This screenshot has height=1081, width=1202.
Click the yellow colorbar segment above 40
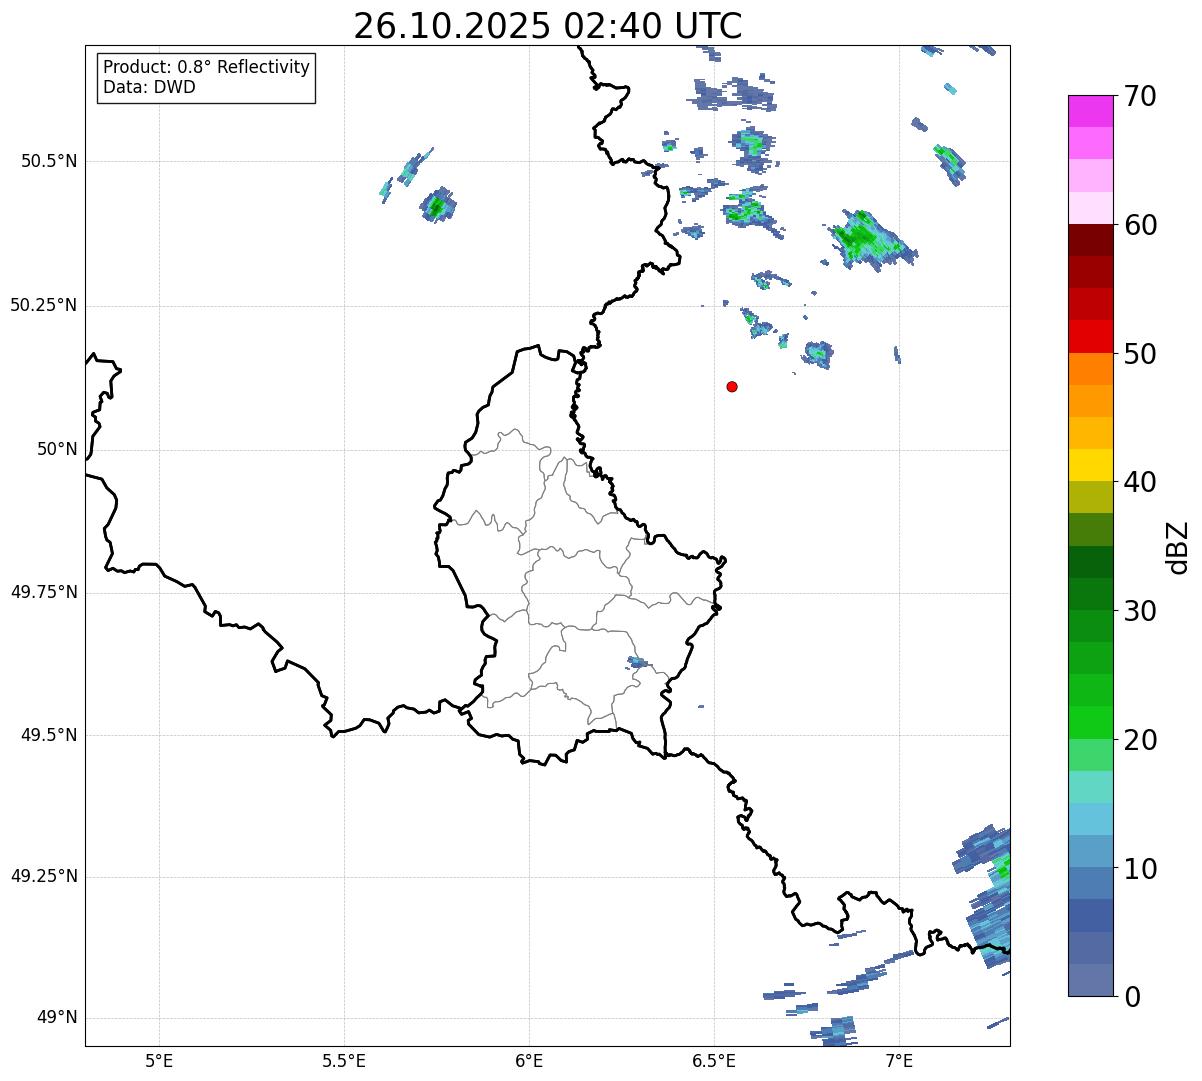point(1090,465)
